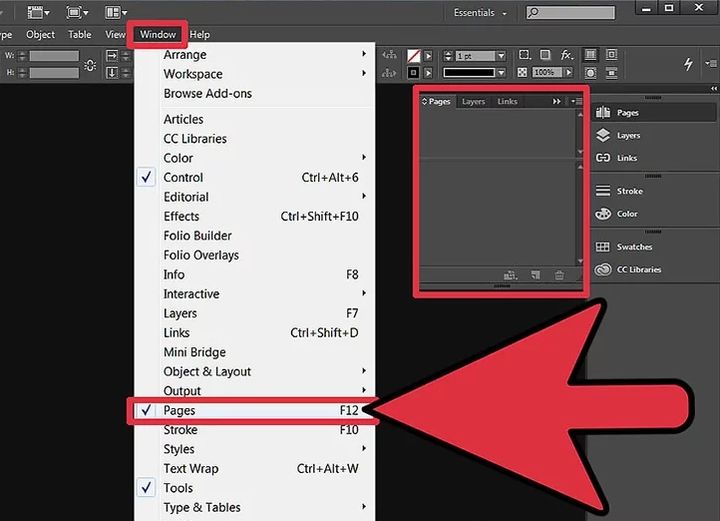720x521 pixels.
Task: Click the 1 pt stroke weight field
Action: coord(475,56)
